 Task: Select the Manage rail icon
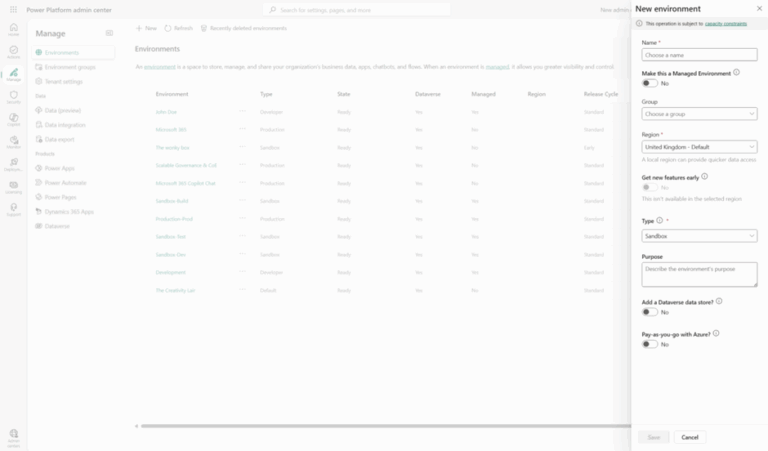point(14,74)
